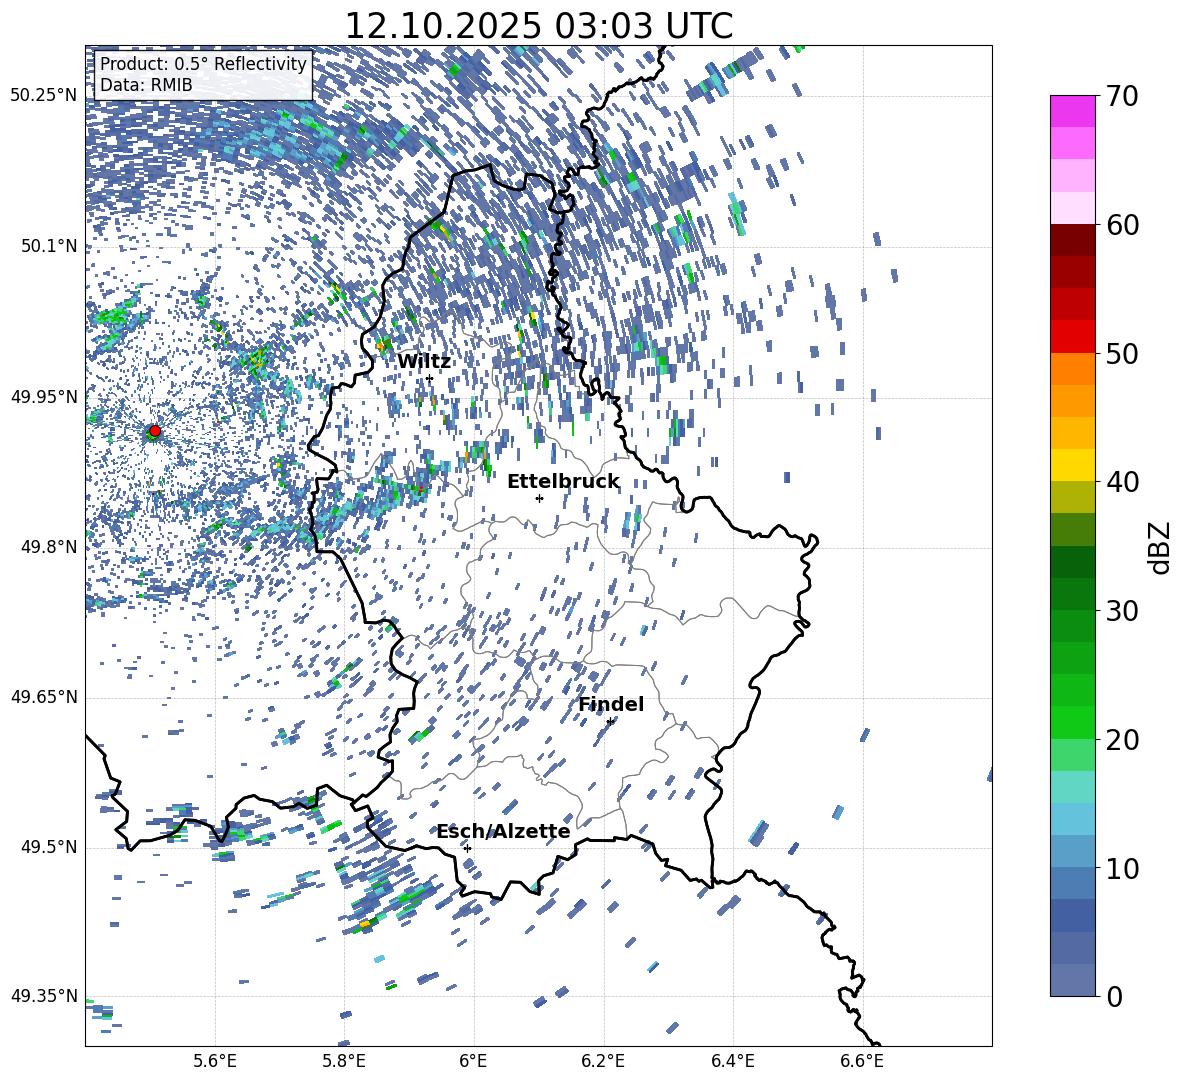
Task: Select the Esch/Alzette city label
Action: tap(503, 832)
